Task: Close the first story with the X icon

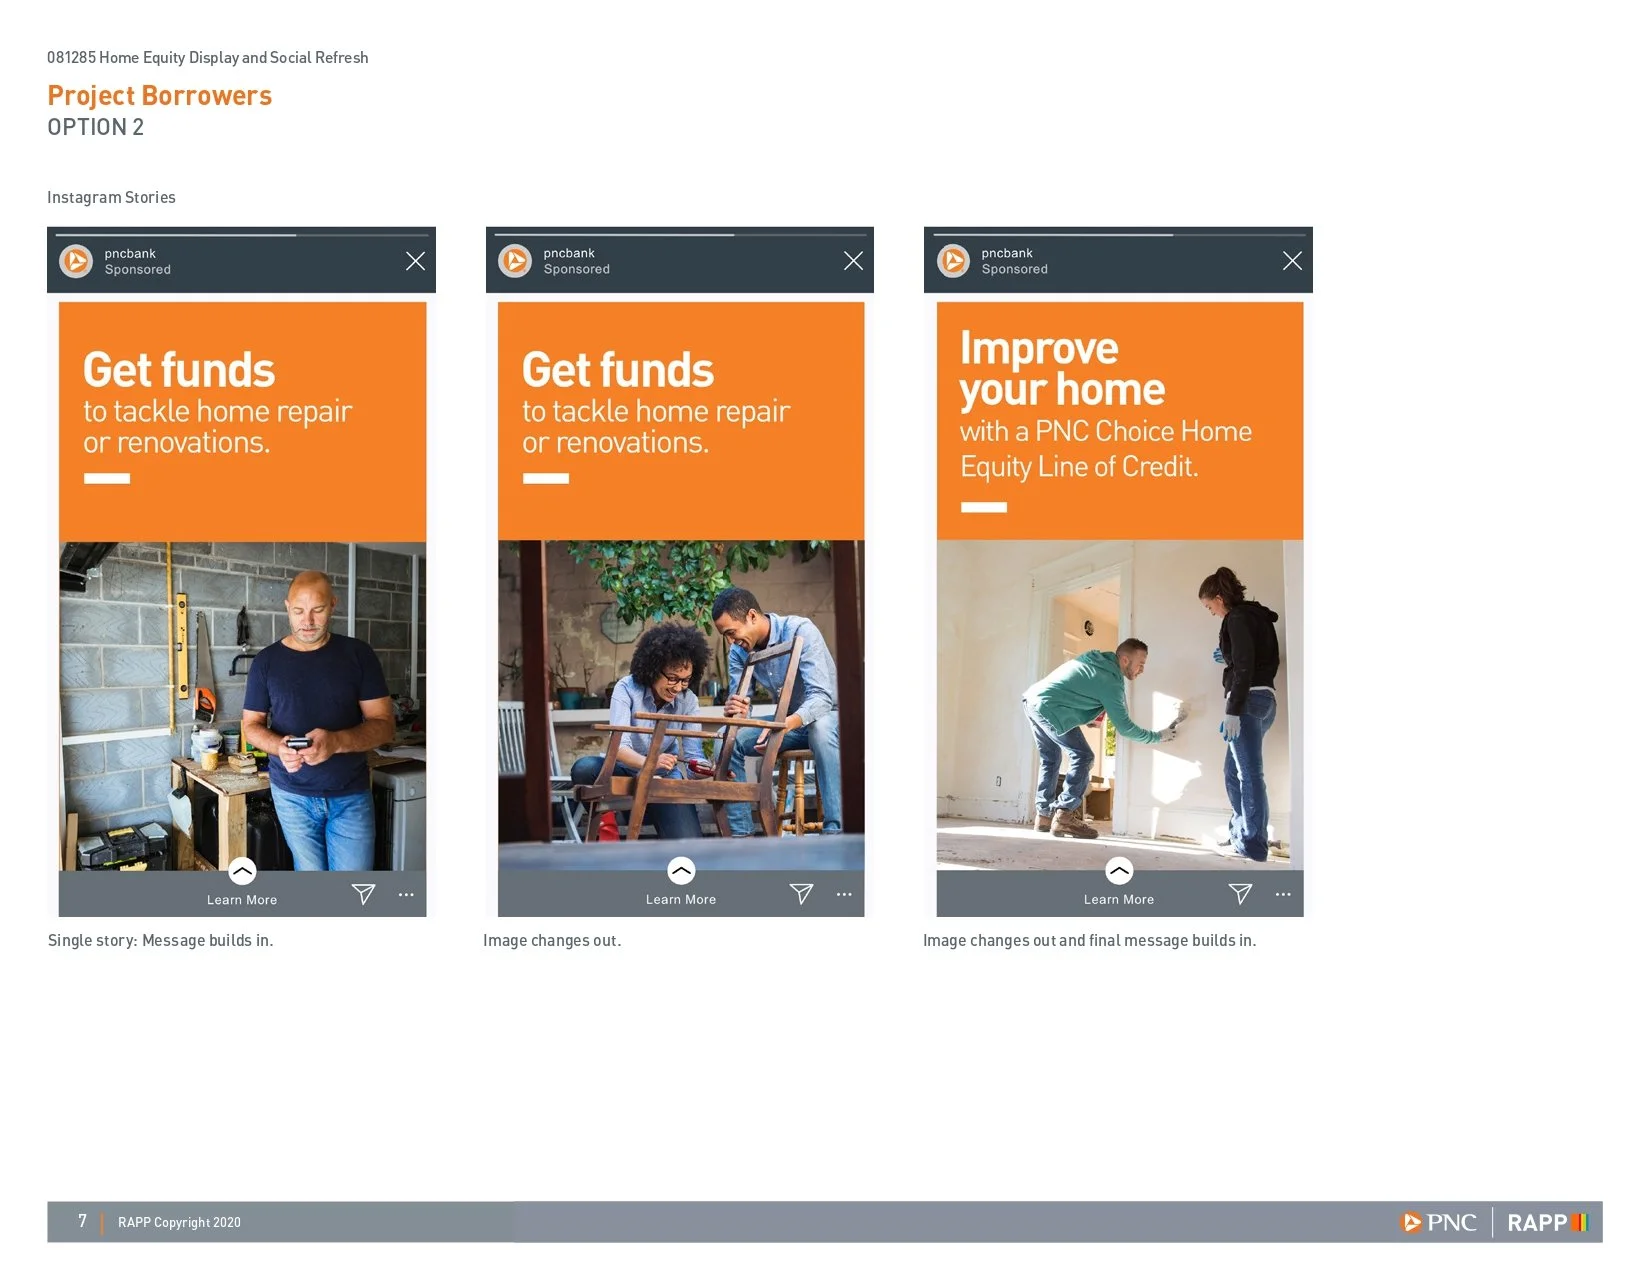Action: (x=415, y=261)
